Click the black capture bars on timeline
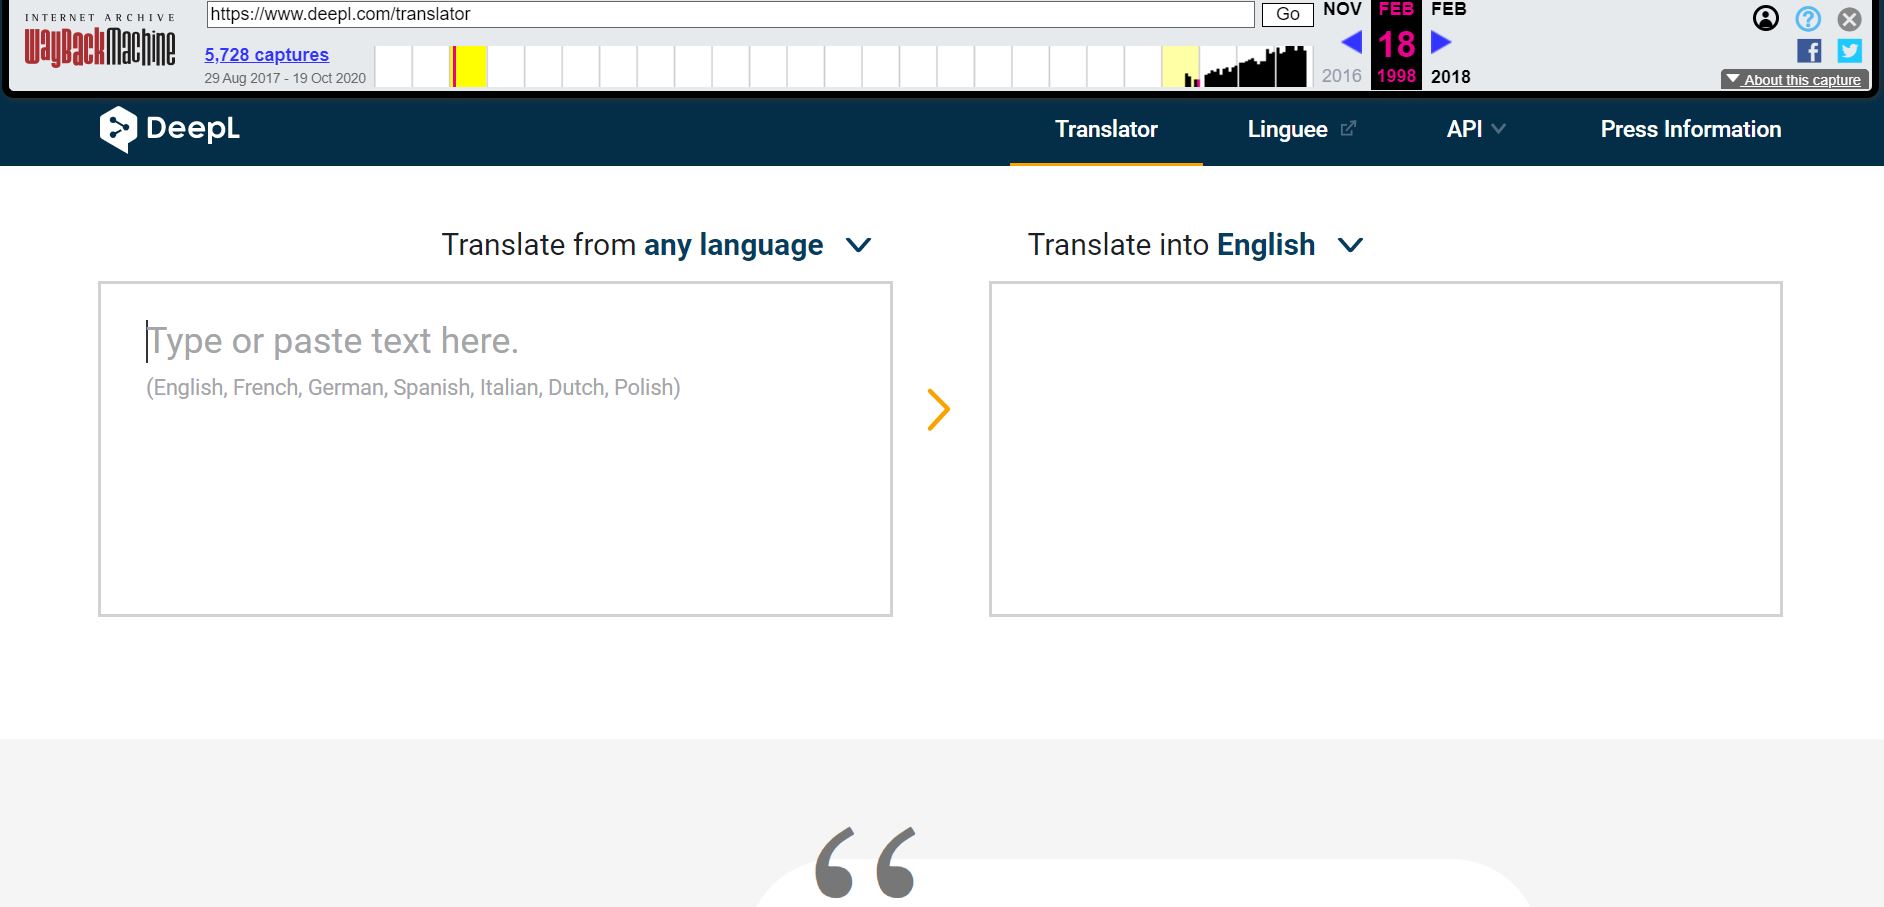1884x907 pixels. tap(1255, 67)
